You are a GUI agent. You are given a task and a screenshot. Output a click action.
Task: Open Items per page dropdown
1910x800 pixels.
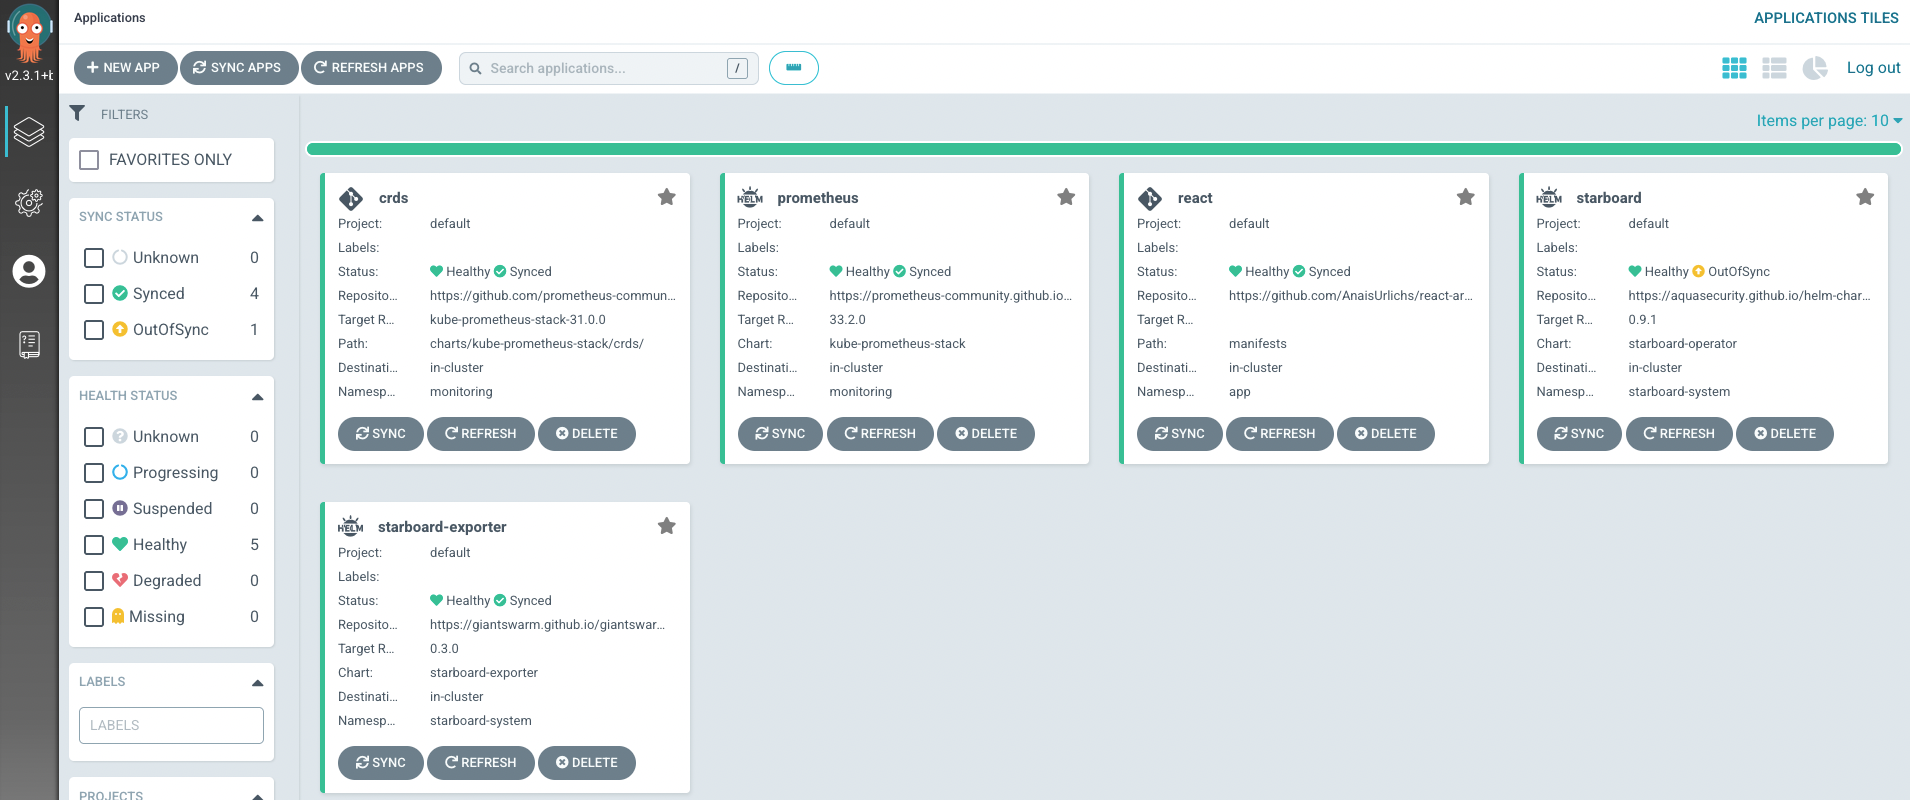(1829, 121)
